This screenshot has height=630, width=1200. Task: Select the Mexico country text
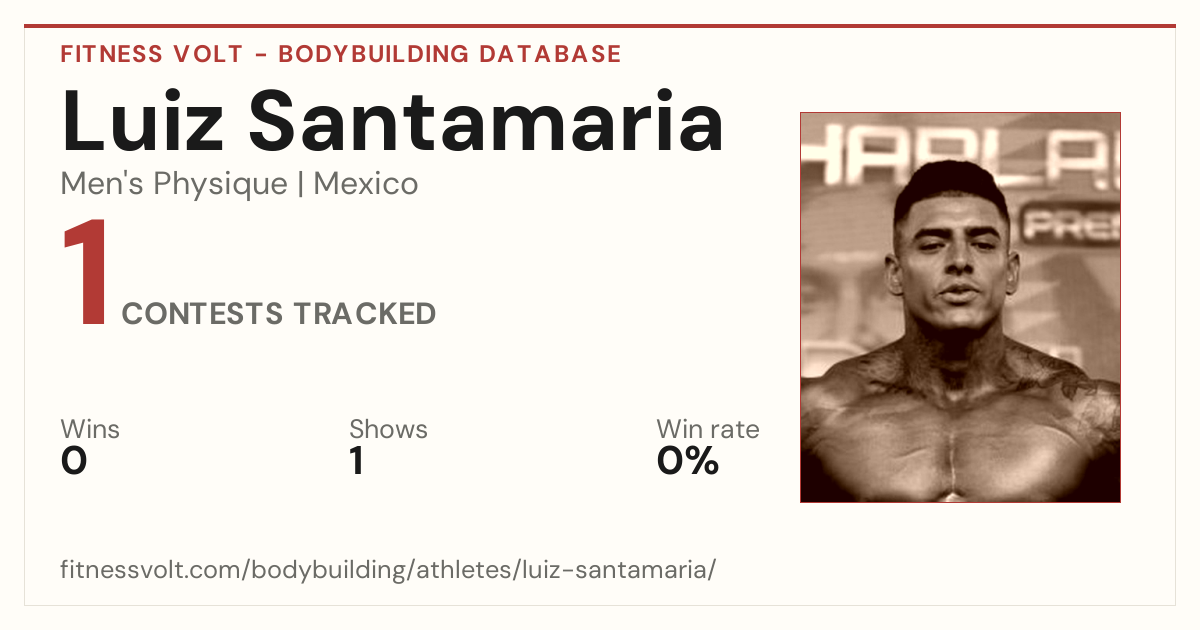coord(366,184)
